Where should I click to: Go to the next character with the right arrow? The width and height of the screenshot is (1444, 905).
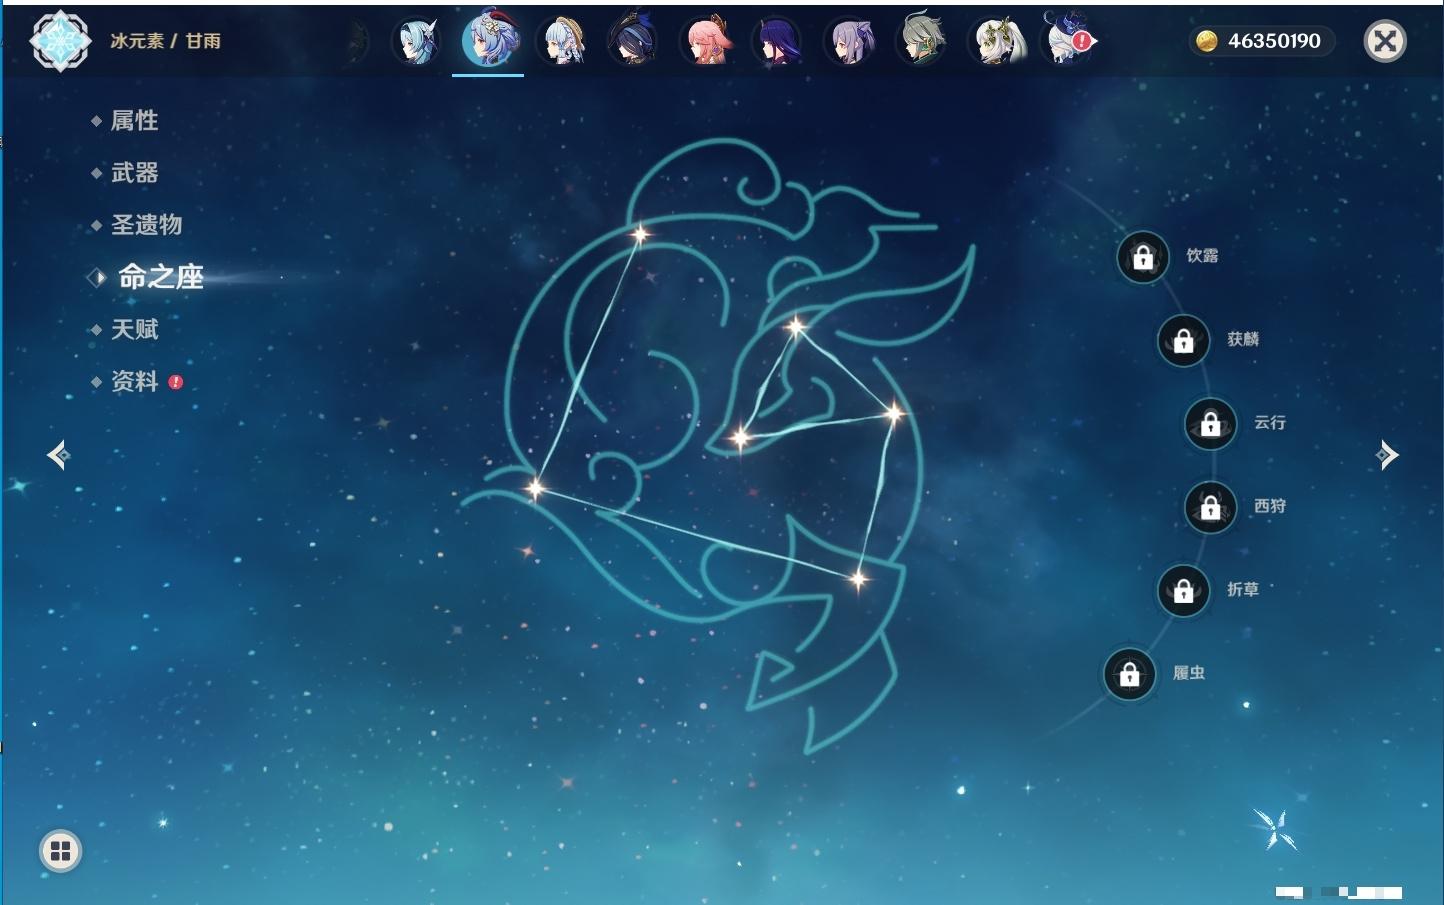click(1387, 455)
